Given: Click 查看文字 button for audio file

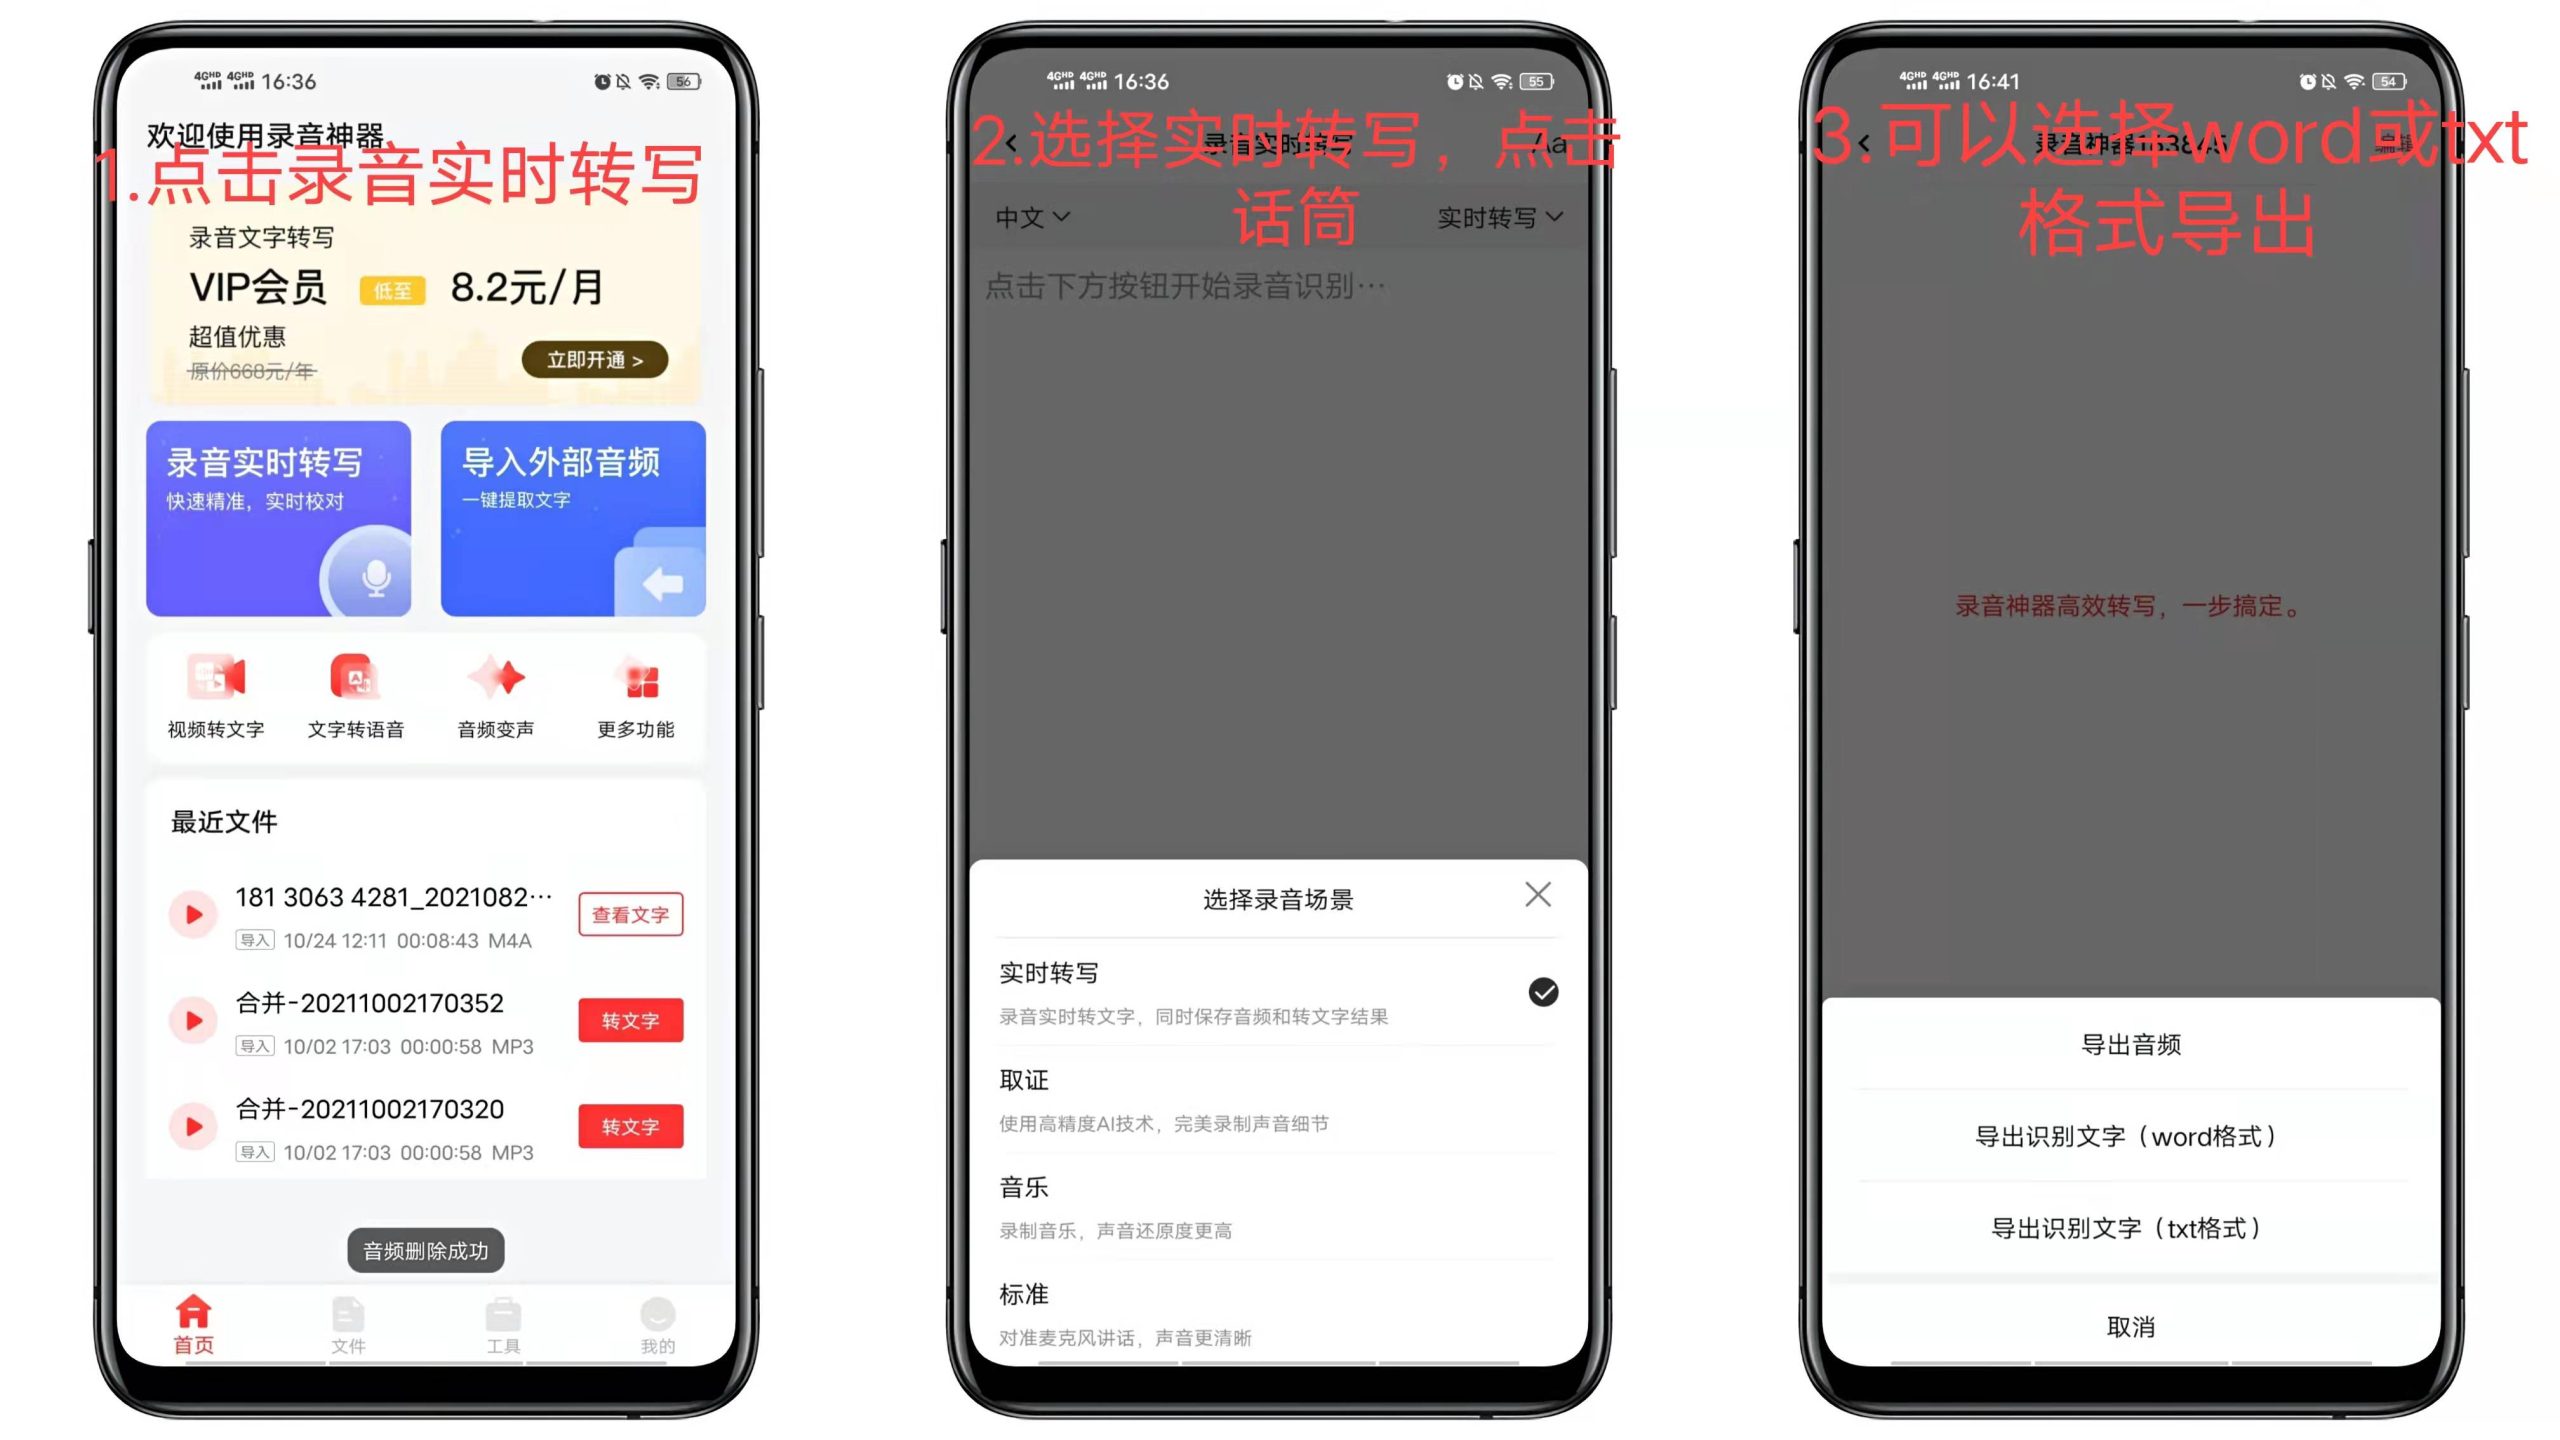Looking at the screenshot, I should point(631,913).
